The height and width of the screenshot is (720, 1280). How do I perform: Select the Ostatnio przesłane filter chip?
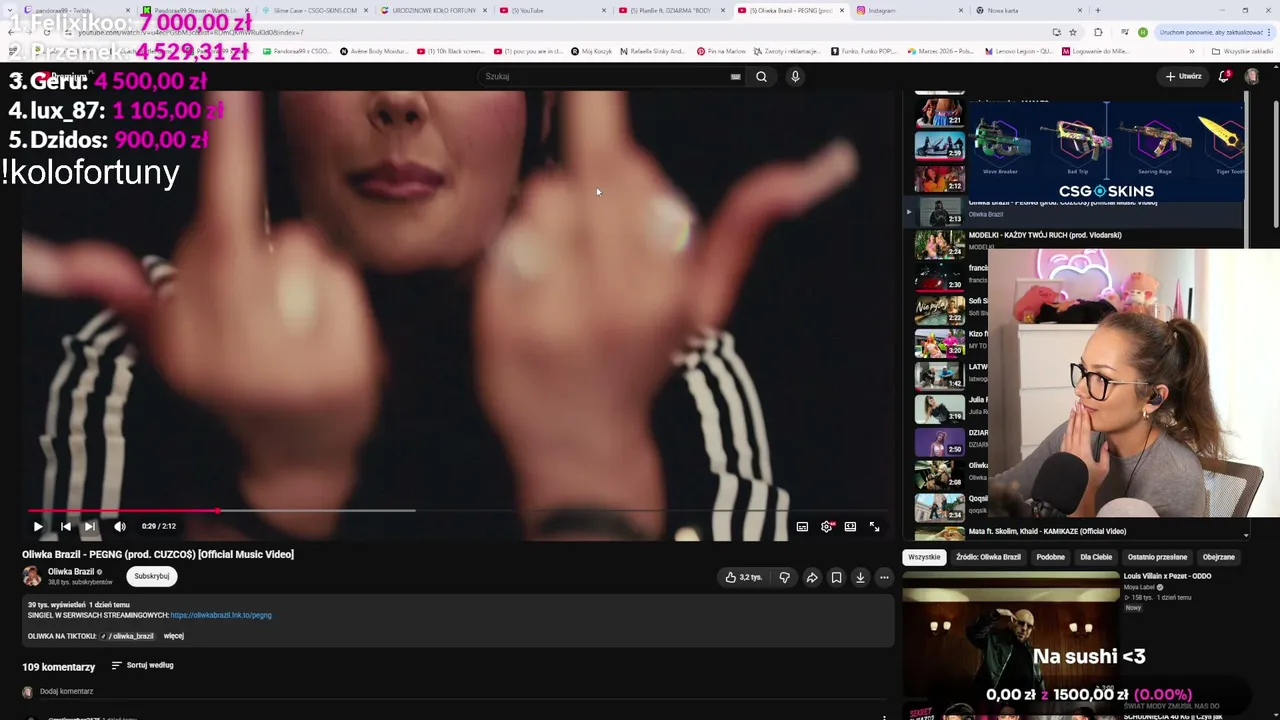point(1157,557)
